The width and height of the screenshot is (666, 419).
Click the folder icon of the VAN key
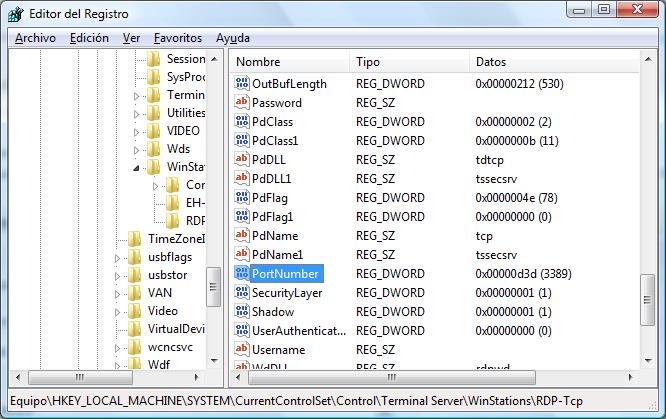[x=135, y=293]
